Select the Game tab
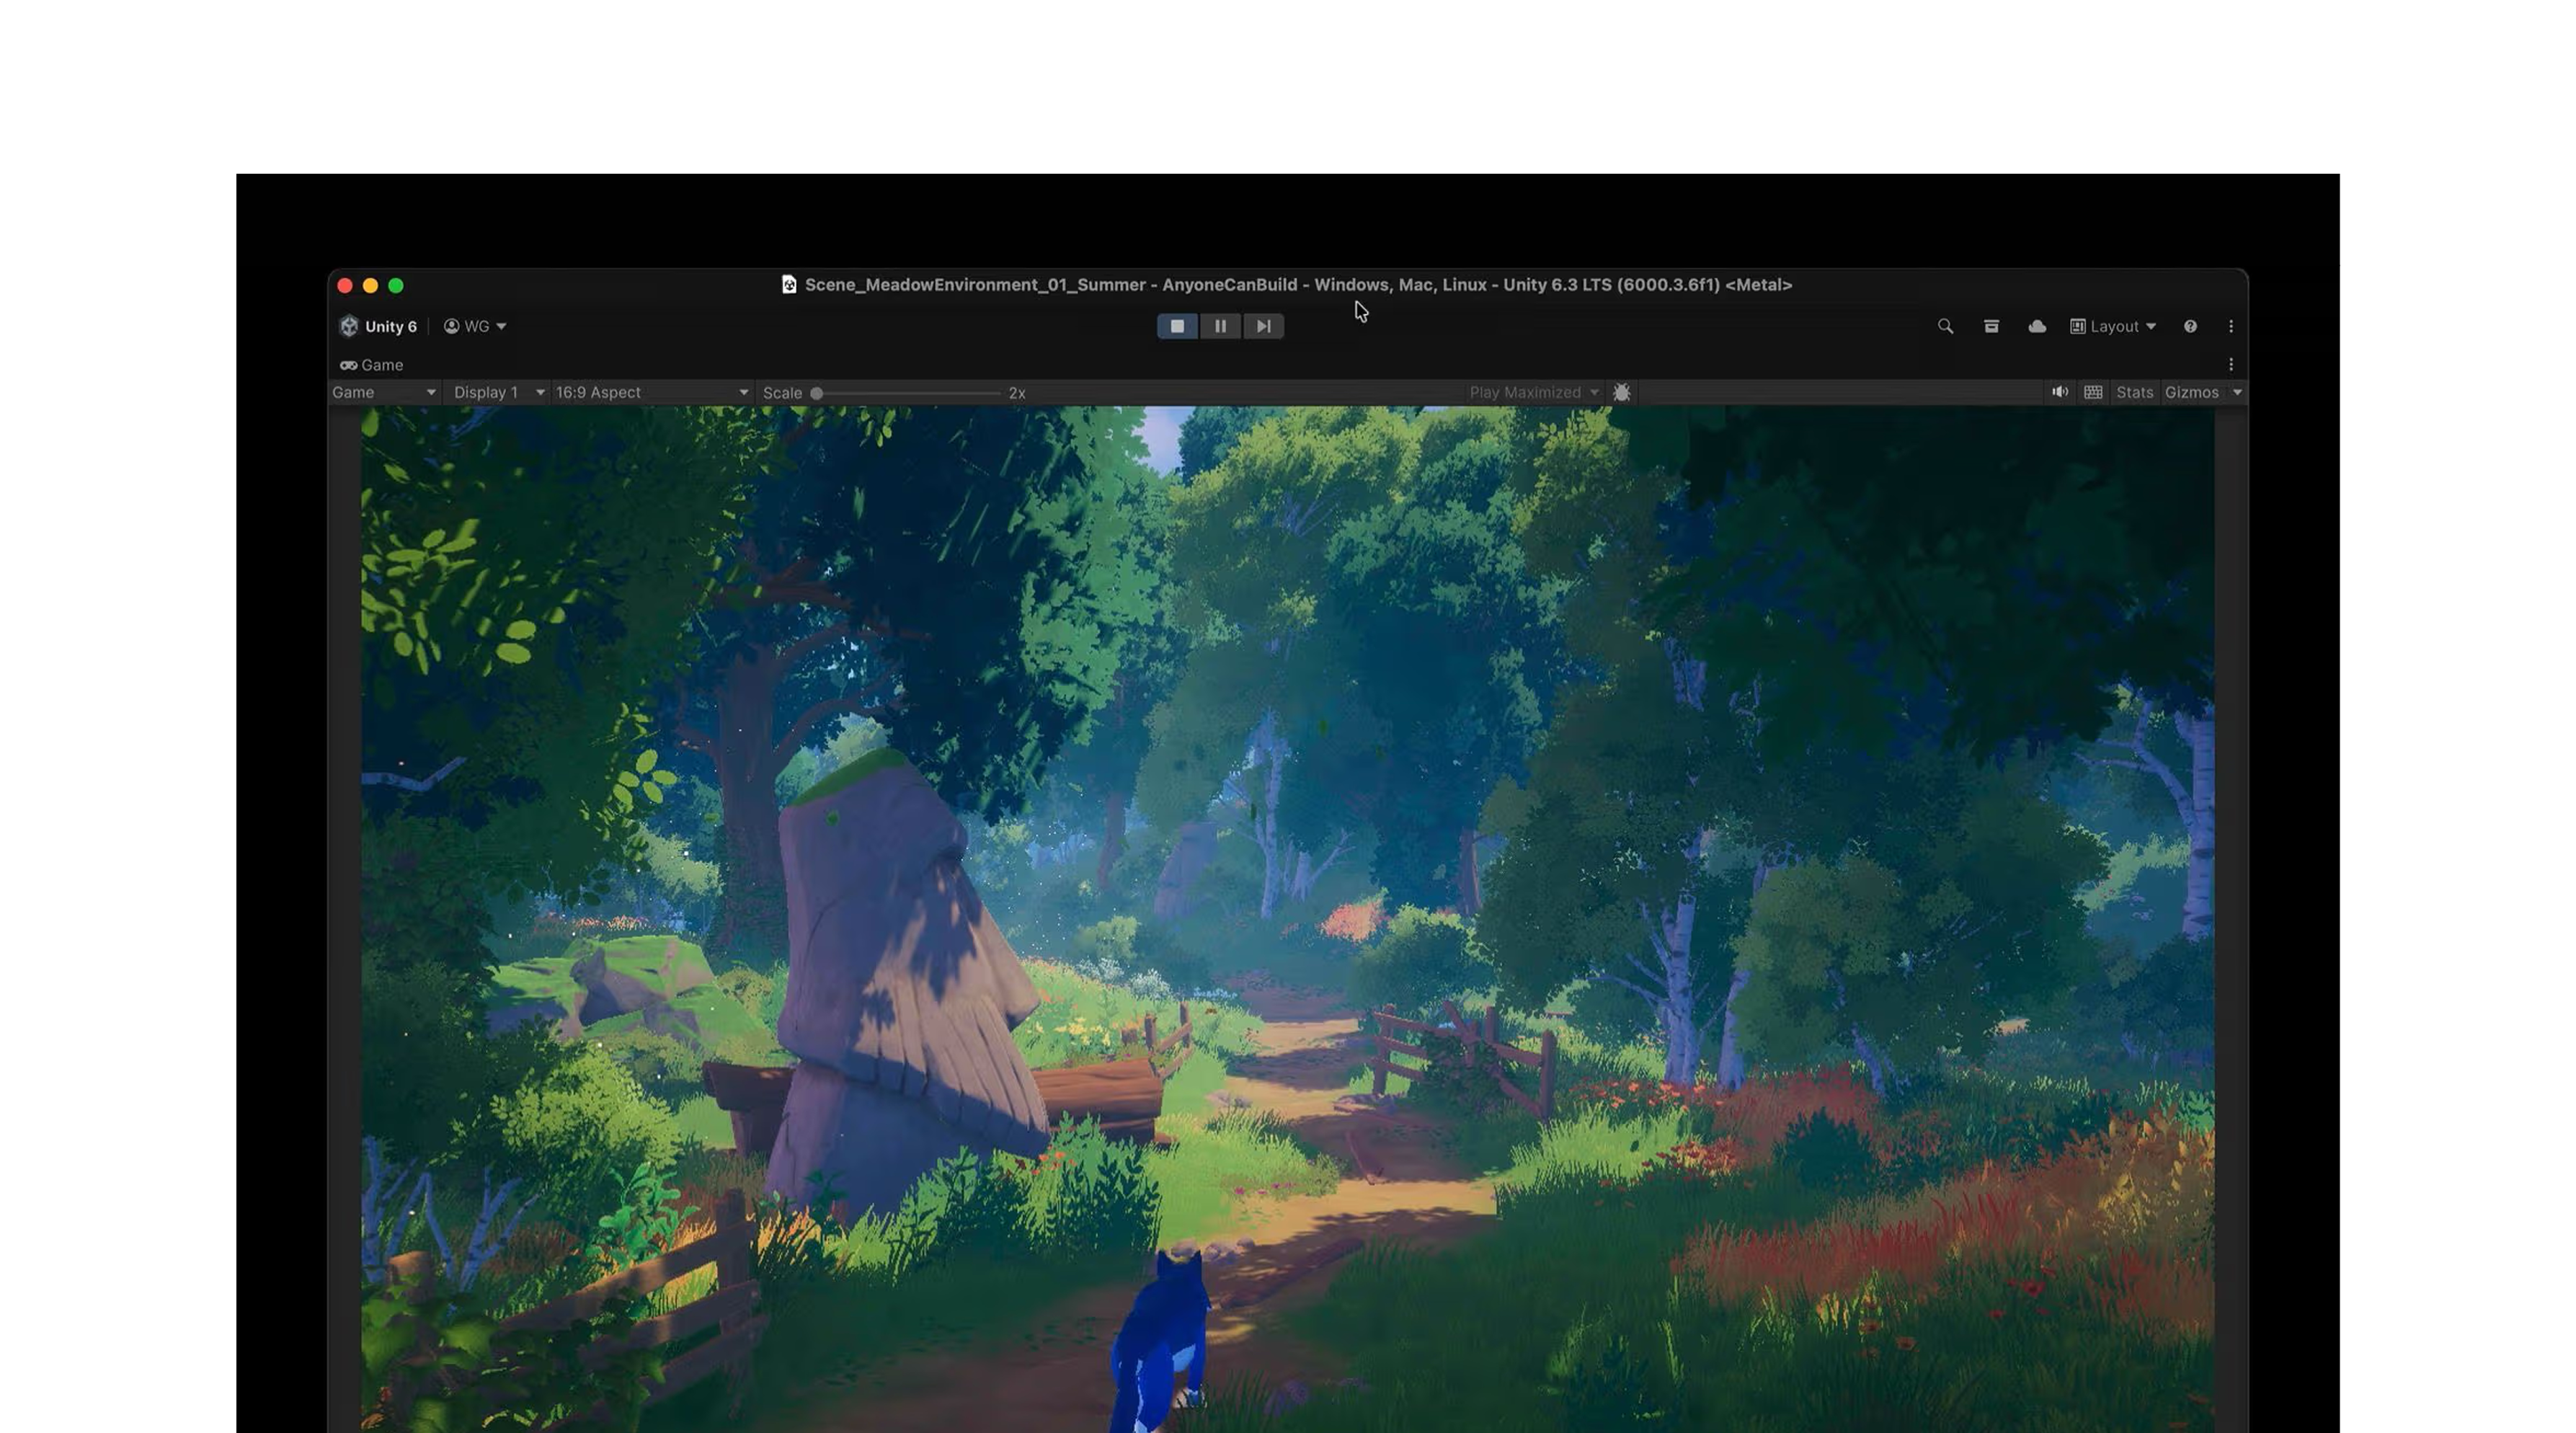This screenshot has height=1433, width=2576. coord(372,365)
